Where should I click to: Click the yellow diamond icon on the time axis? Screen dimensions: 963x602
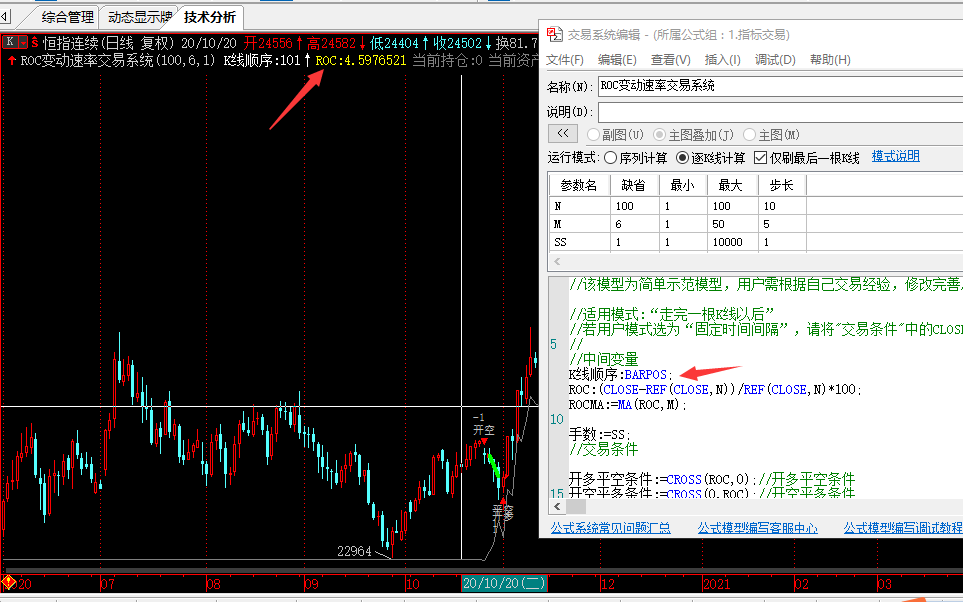click(x=9, y=582)
